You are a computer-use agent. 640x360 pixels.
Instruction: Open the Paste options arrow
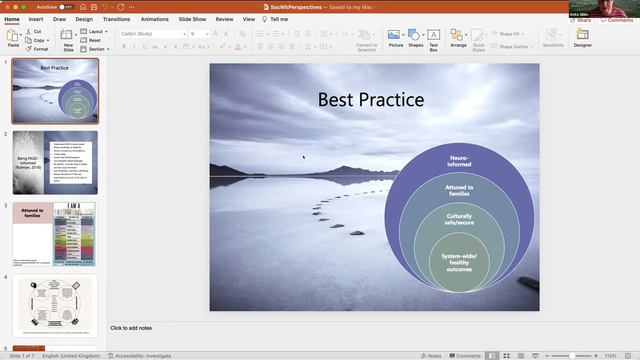coord(20,35)
